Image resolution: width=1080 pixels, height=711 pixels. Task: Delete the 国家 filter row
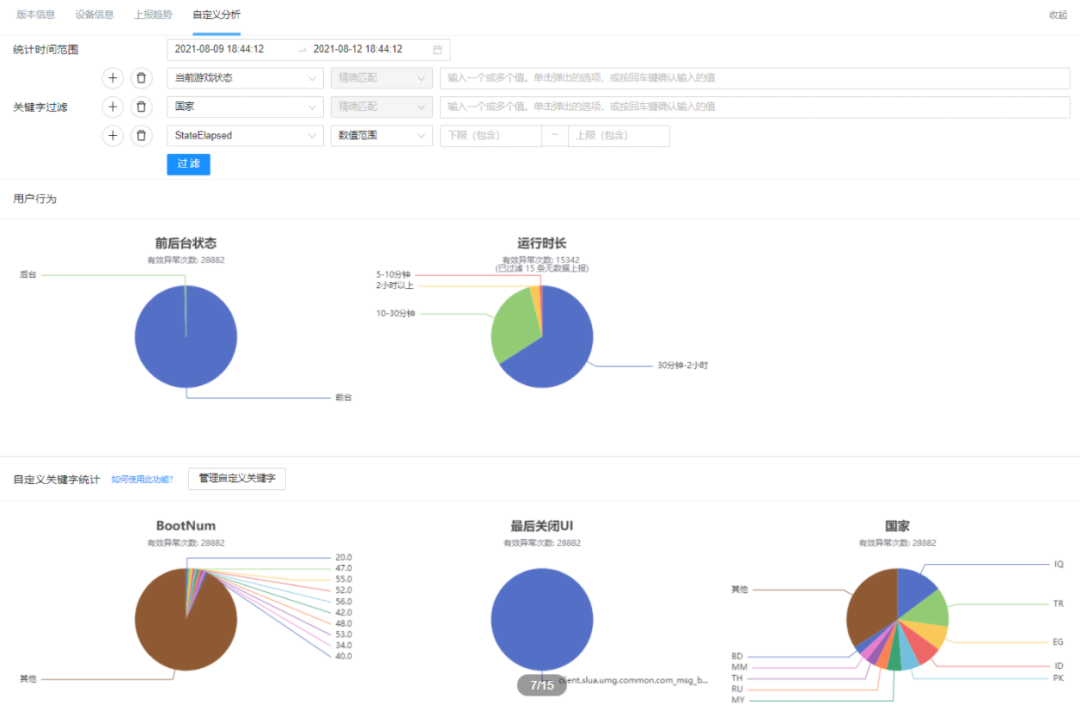point(141,107)
